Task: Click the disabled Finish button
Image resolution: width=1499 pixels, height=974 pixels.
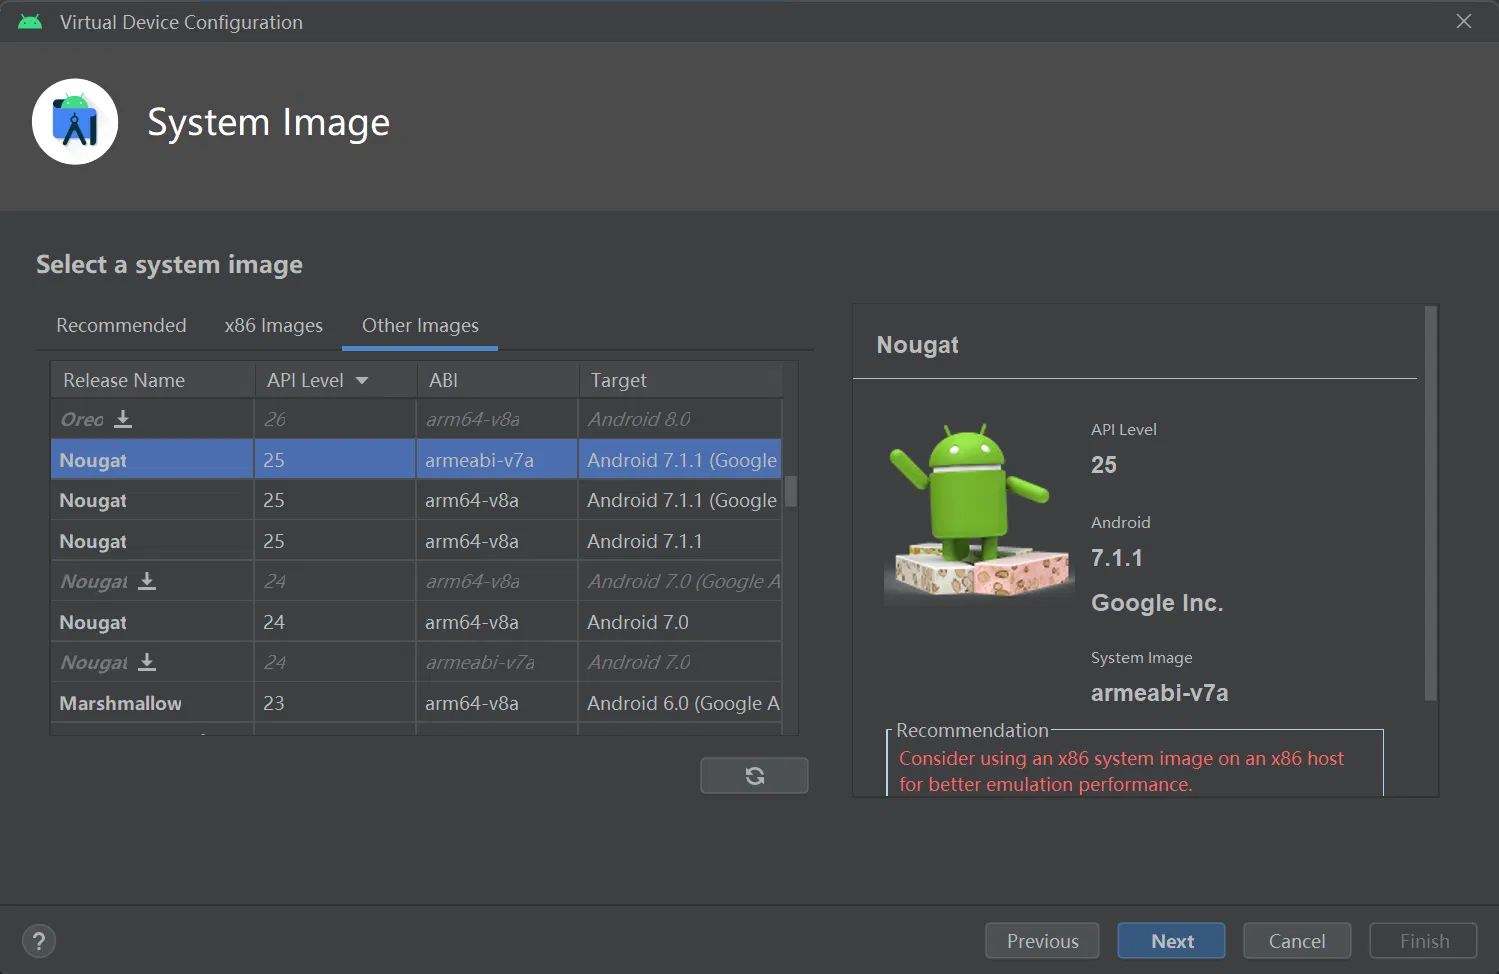Action: (x=1424, y=941)
